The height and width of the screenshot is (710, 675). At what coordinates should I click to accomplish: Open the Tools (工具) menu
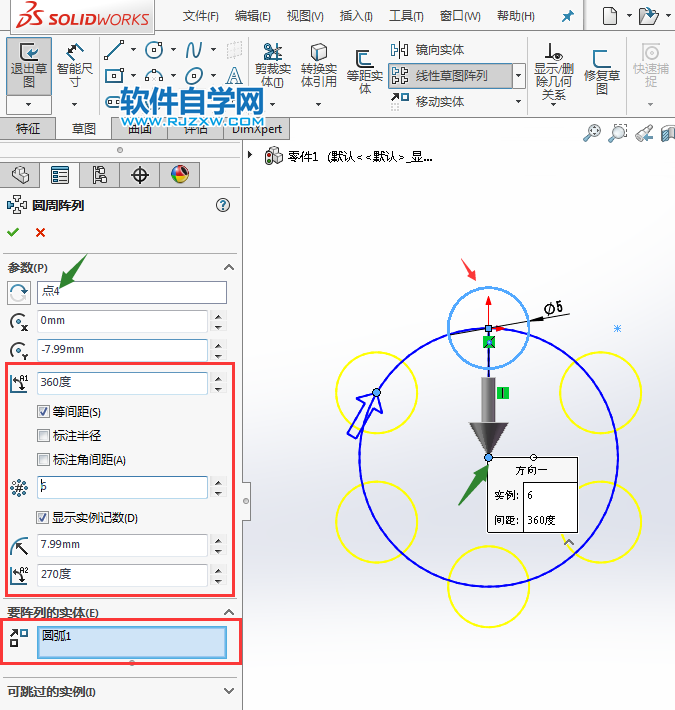(407, 17)
